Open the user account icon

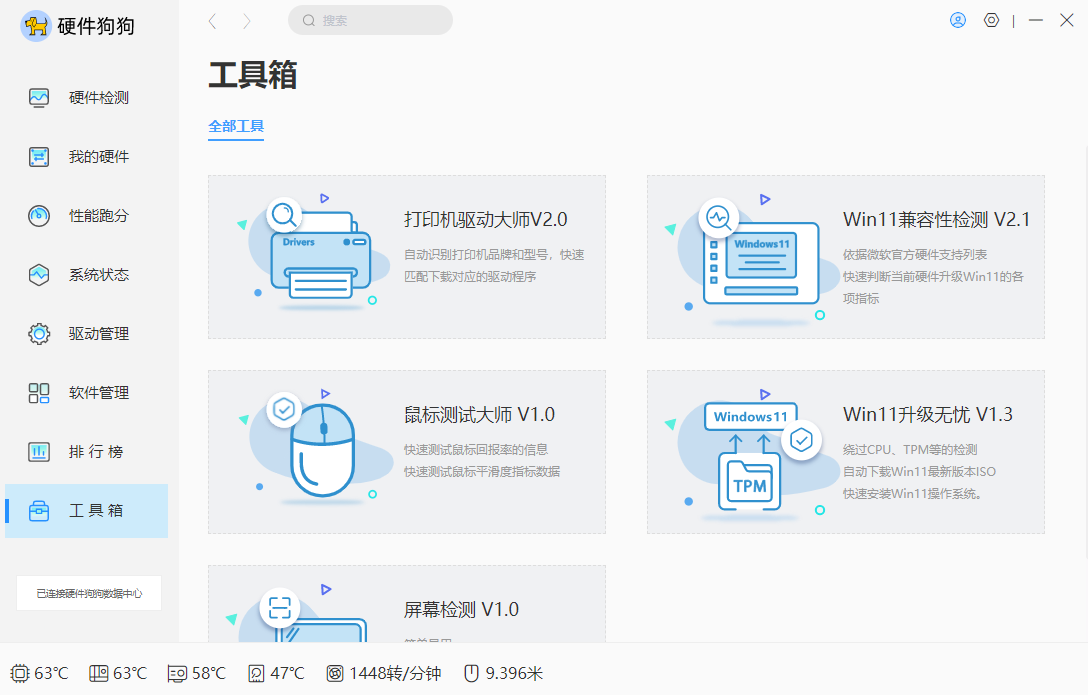[x=958, y=21]
